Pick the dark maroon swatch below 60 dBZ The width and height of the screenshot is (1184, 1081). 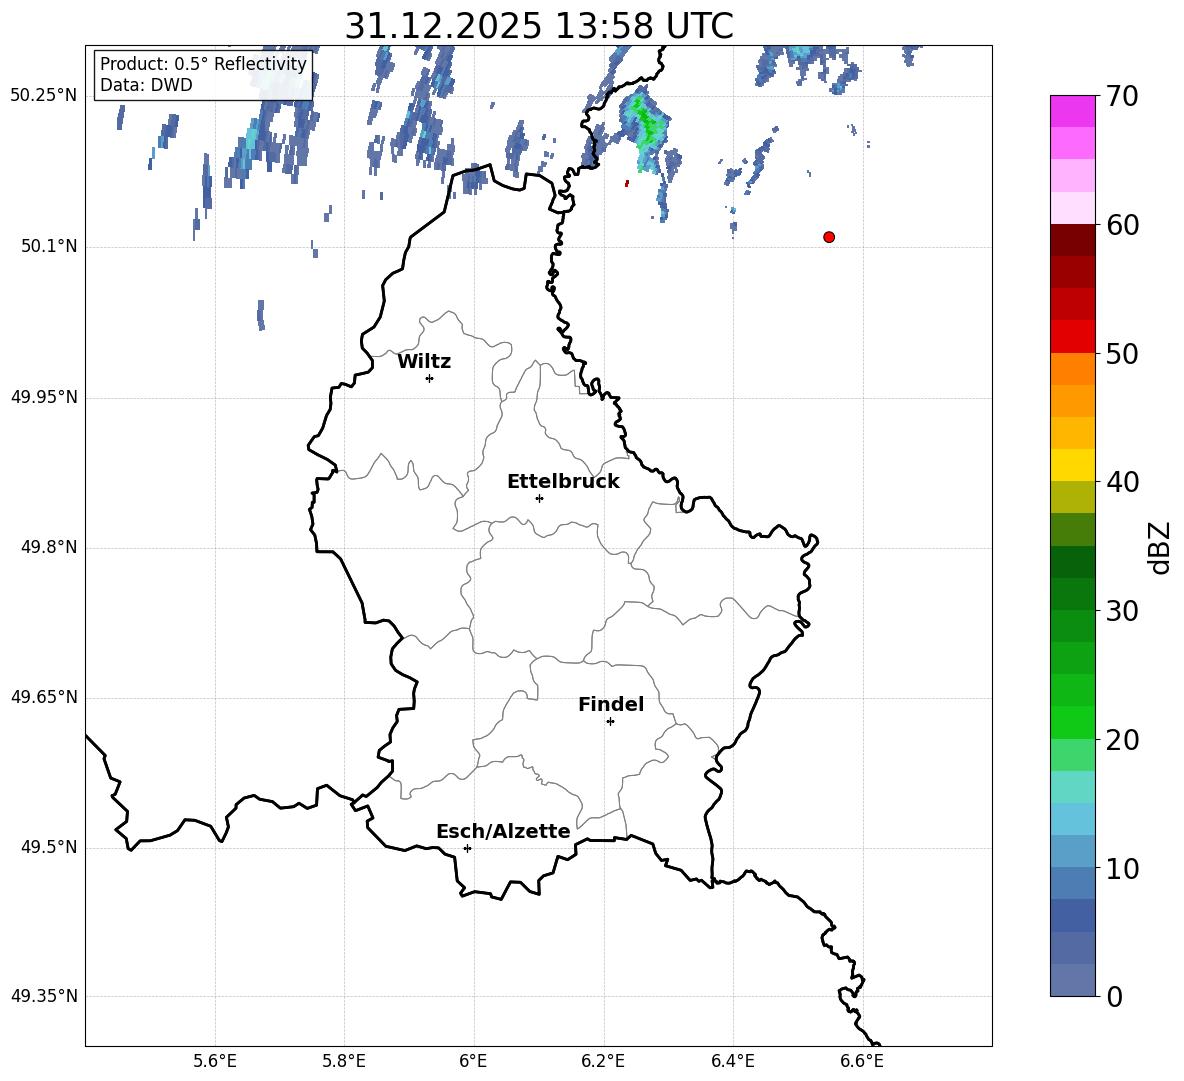pyautogui.click(x=1073, y=240)
